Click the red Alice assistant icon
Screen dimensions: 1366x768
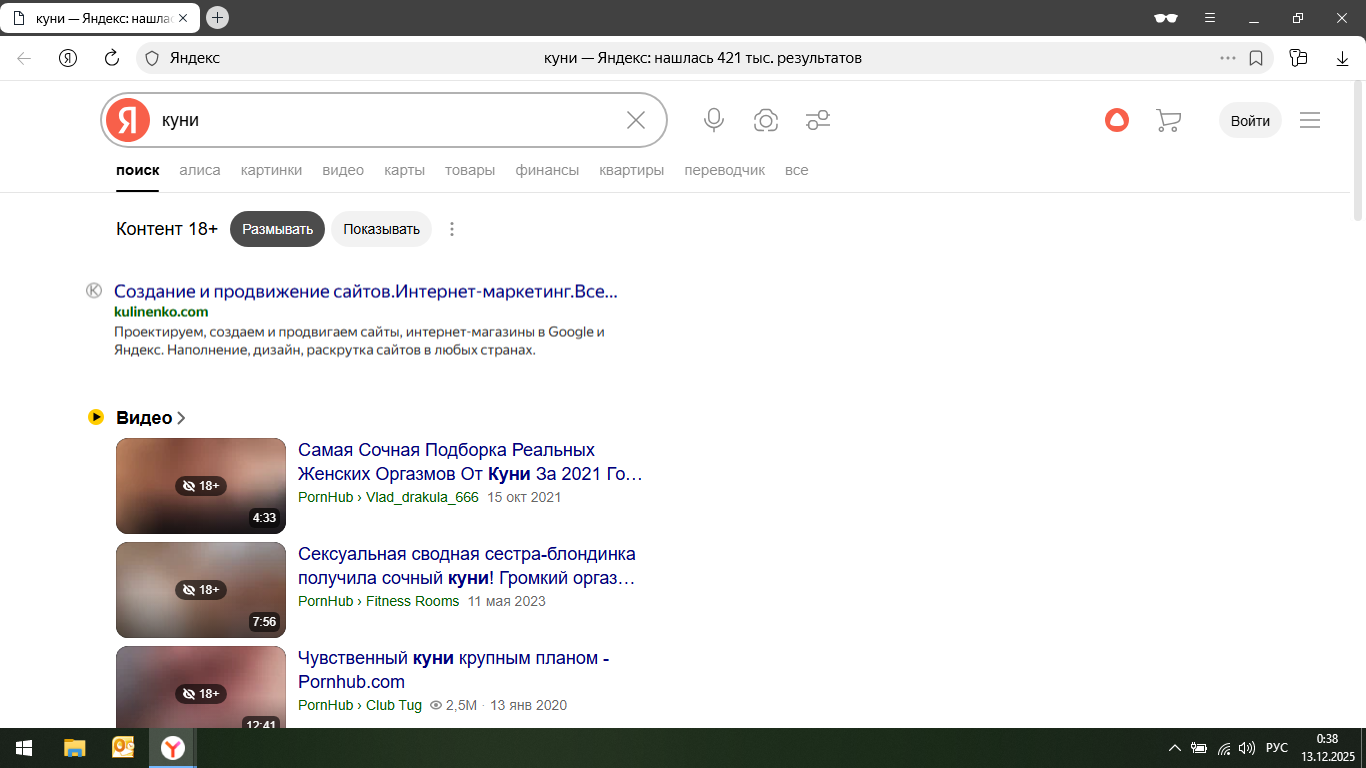tap(1116, 120)
